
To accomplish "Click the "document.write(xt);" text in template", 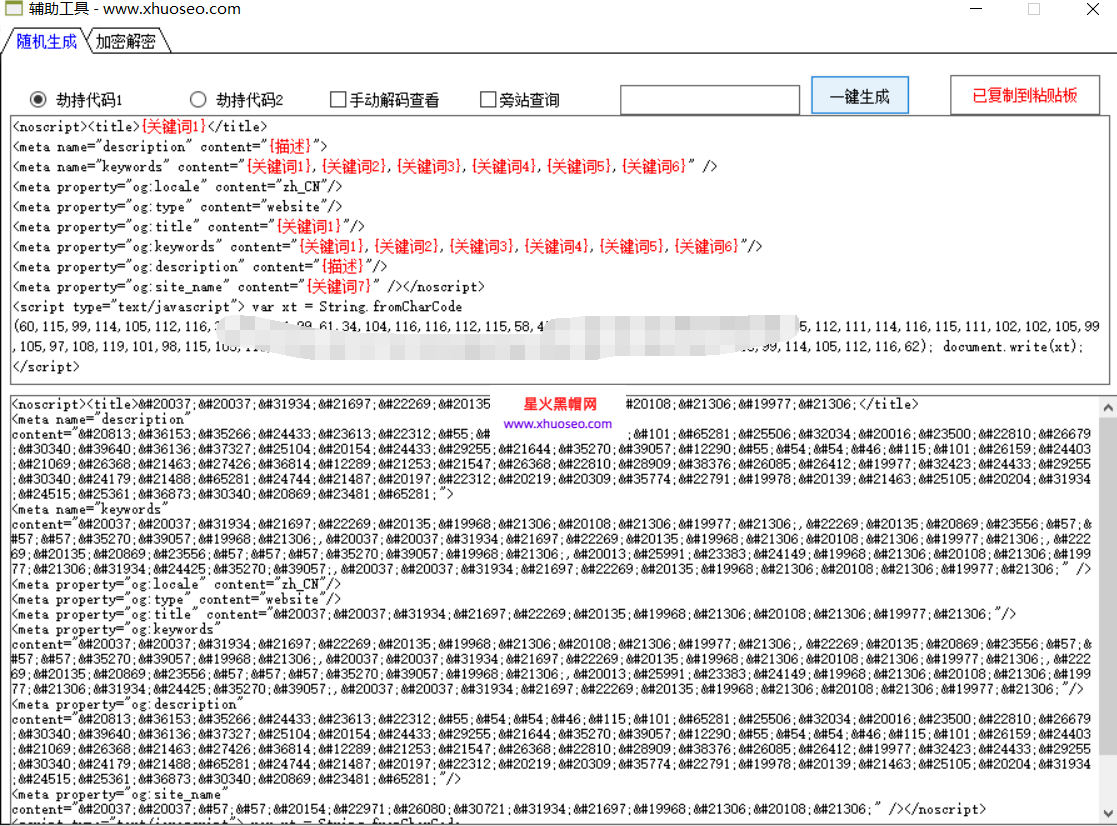I will tap(1013, 347).
